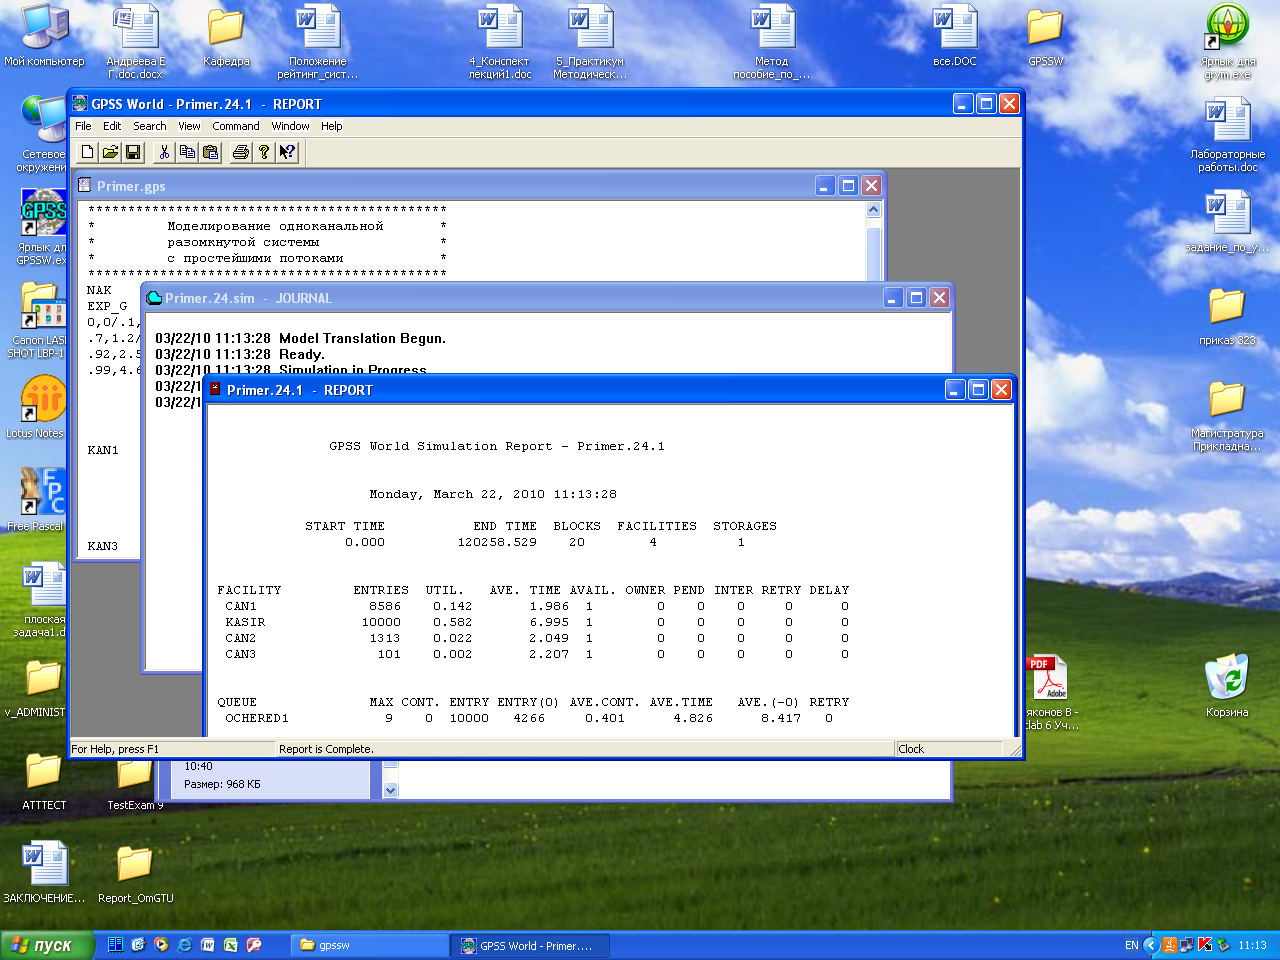Launch Windows Media Player from quick launch
1280x960 pixels.
[x=161, y=945]
